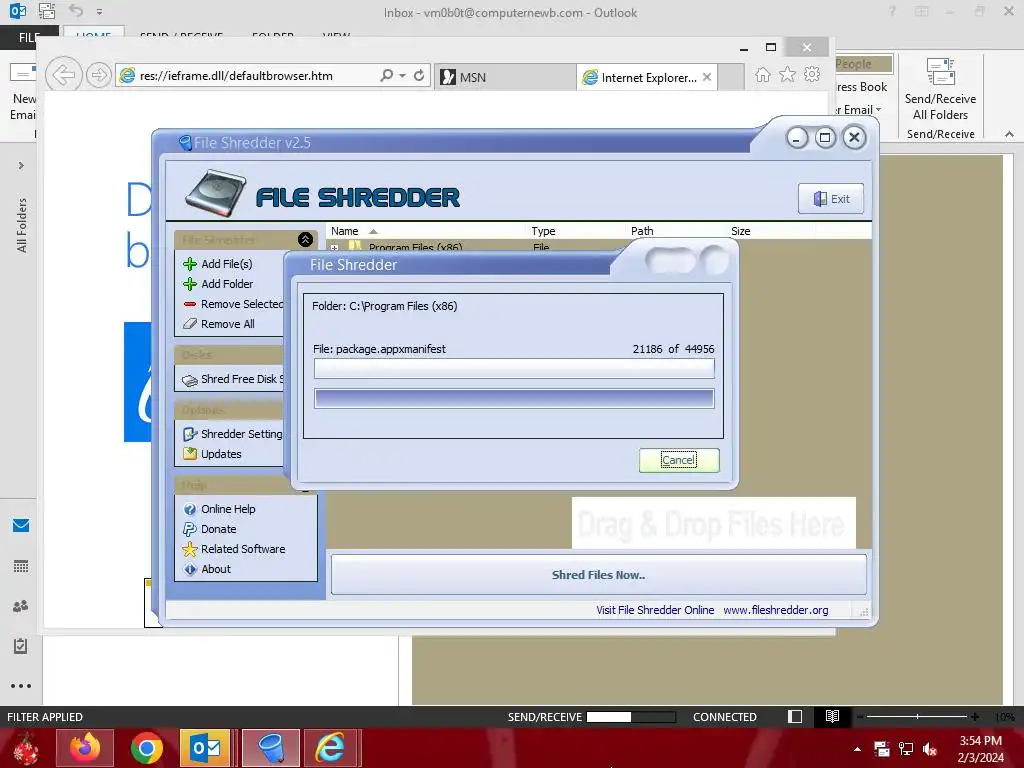The image size is (1024, 768).
Task: Click Add Folder green plus icon
Action: click(x=190, y=284)
